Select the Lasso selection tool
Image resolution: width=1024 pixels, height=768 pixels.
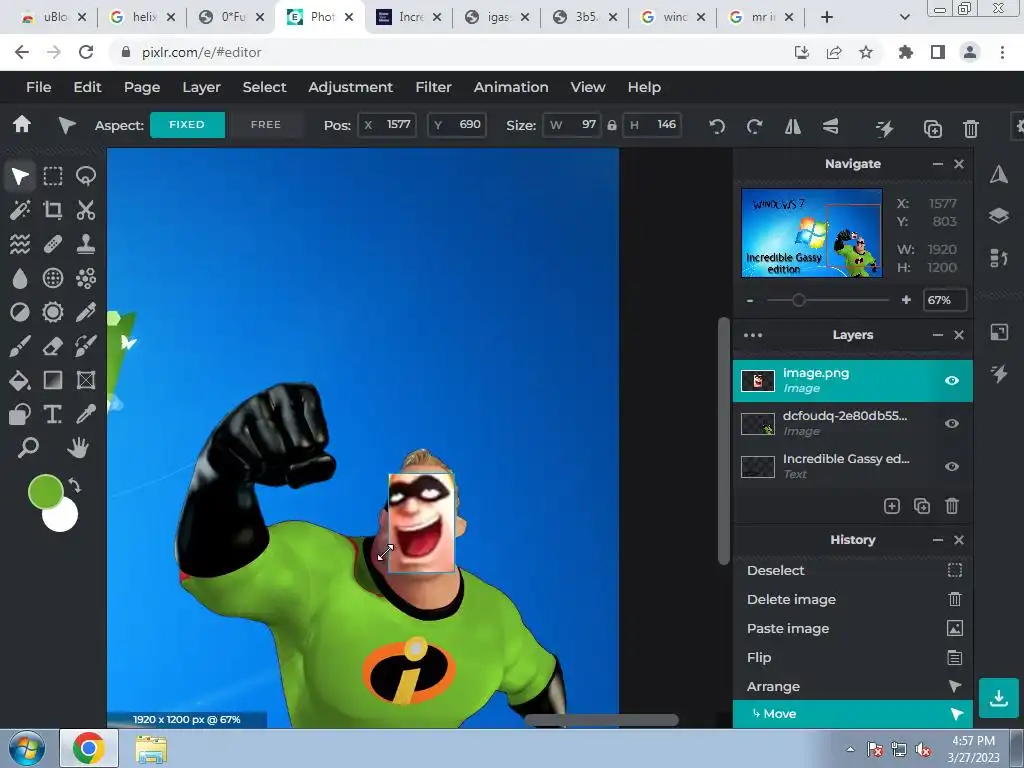(86, 176)
